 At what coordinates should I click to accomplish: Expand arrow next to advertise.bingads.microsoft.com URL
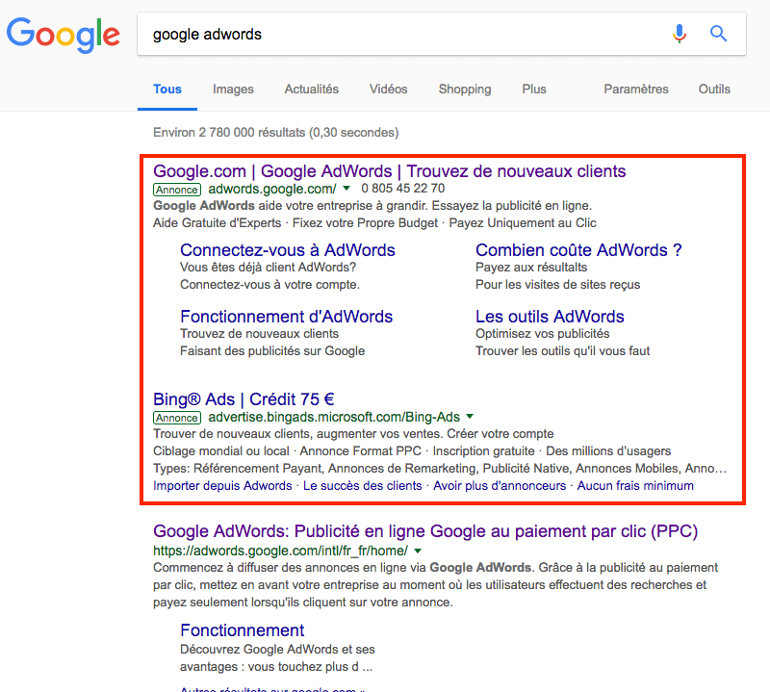pos(469,416)
